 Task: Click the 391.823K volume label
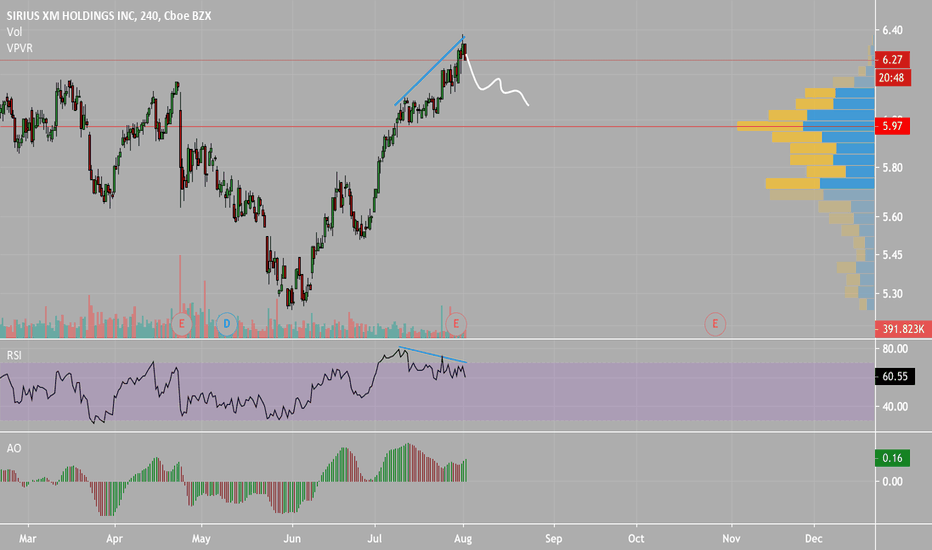point(903,329)
